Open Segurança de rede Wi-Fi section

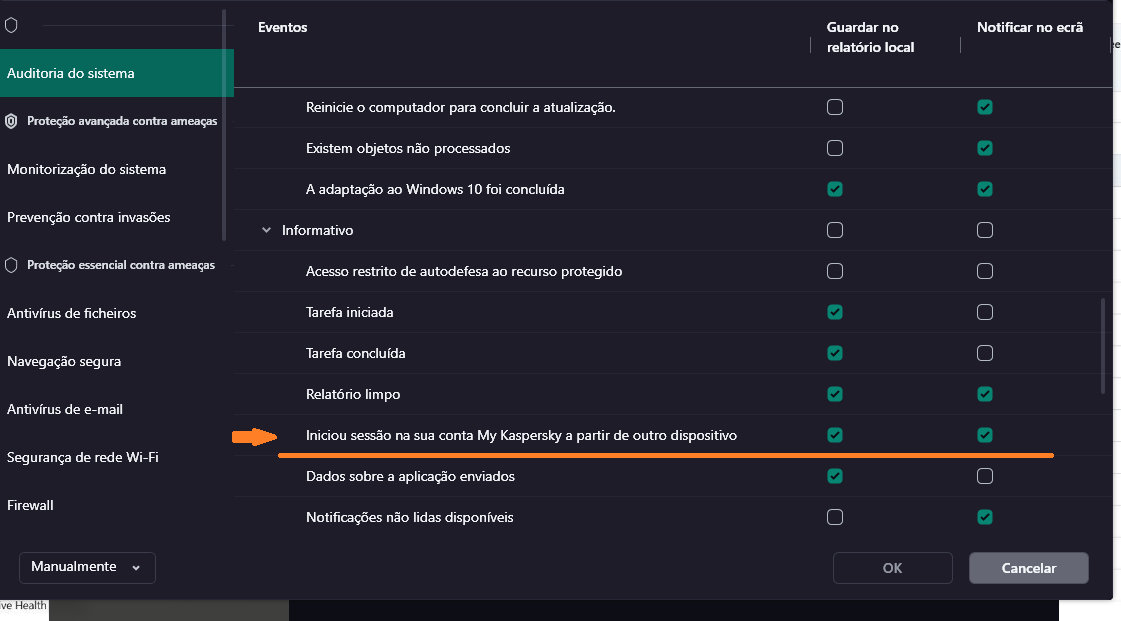(83, 457)
